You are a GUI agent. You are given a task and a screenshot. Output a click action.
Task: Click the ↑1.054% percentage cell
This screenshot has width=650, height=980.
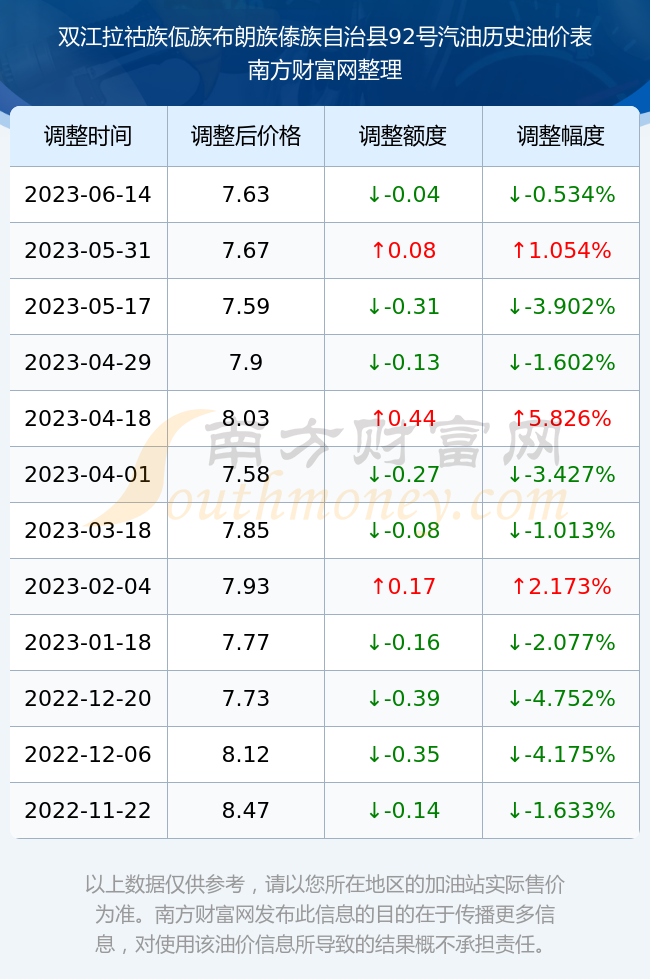coord(561,251)
